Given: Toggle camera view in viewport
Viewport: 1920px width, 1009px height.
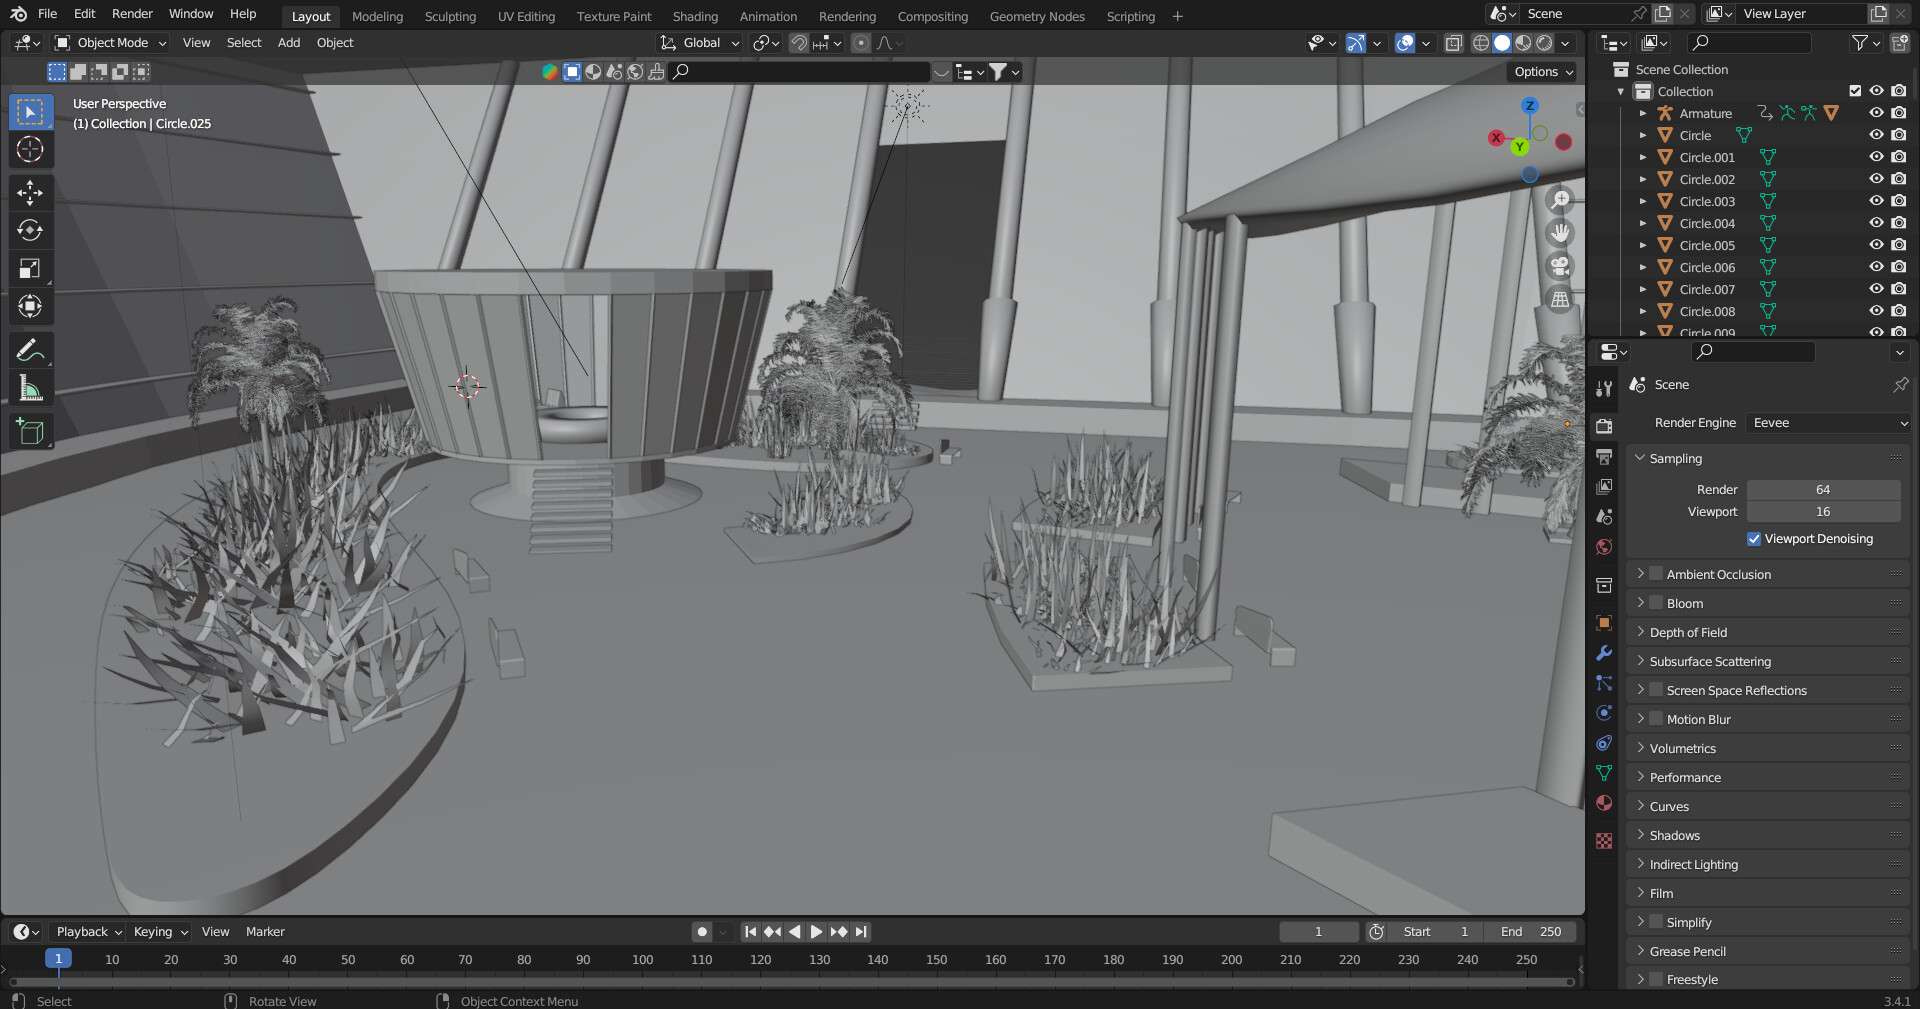Looking at the screenshot, I should [1559, 266].
